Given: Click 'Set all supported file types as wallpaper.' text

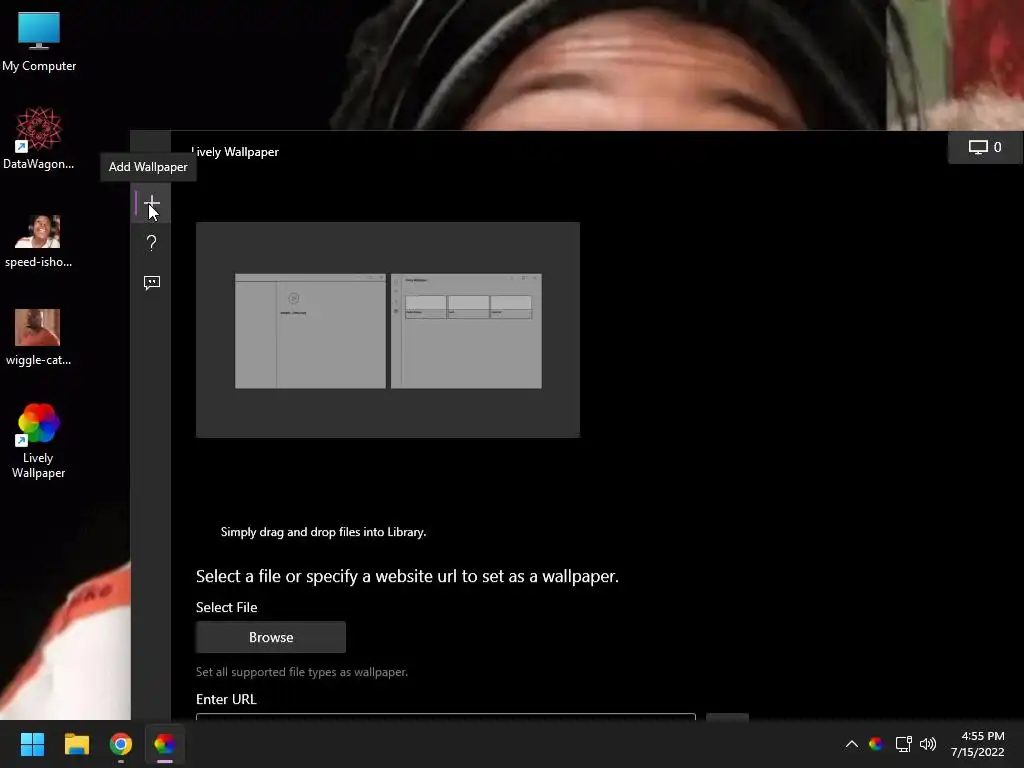Looking at the screenshot, I should pyautogui.click(x=302, y=672).
